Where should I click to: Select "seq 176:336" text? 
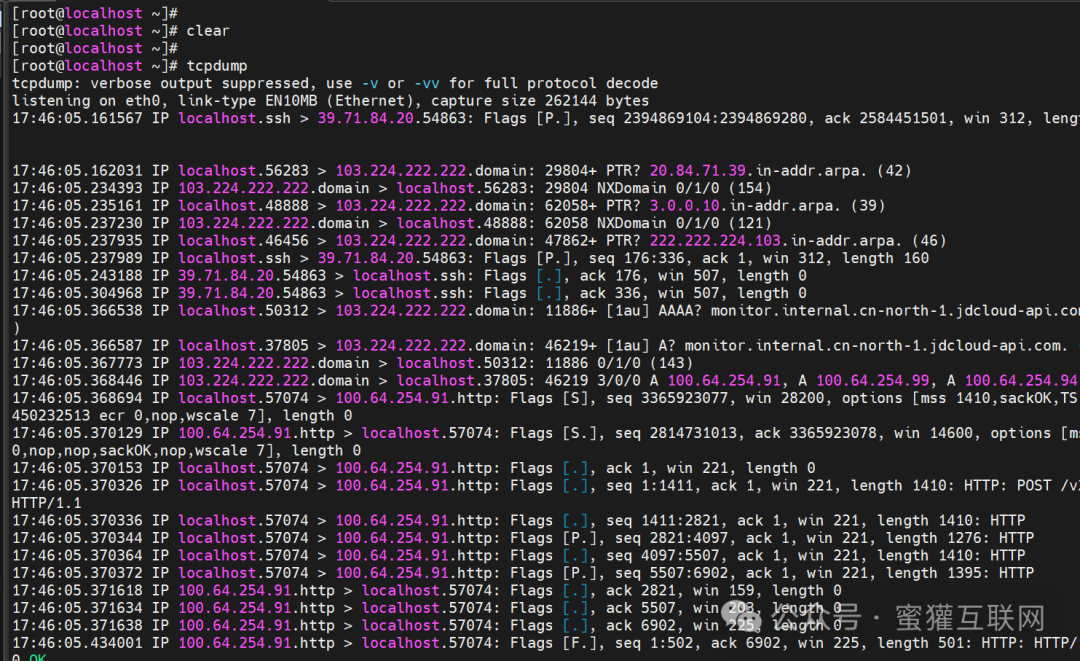[636, 258]
